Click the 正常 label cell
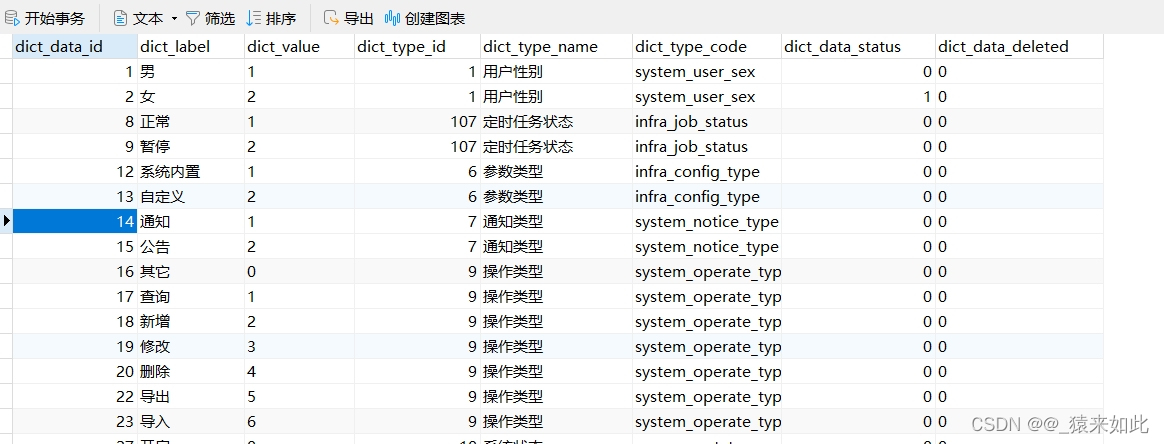Viewport: 1164px width, 444px height. coord(155,122)
